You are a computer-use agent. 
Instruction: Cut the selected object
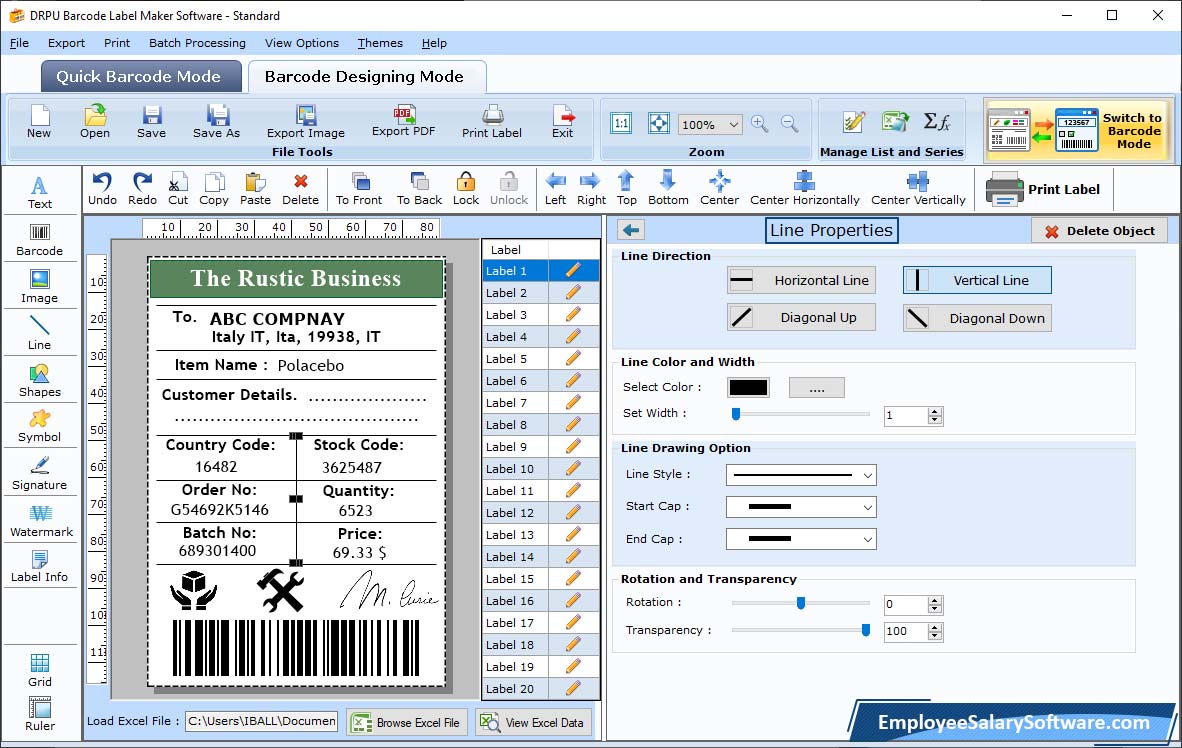coord(178,189)
